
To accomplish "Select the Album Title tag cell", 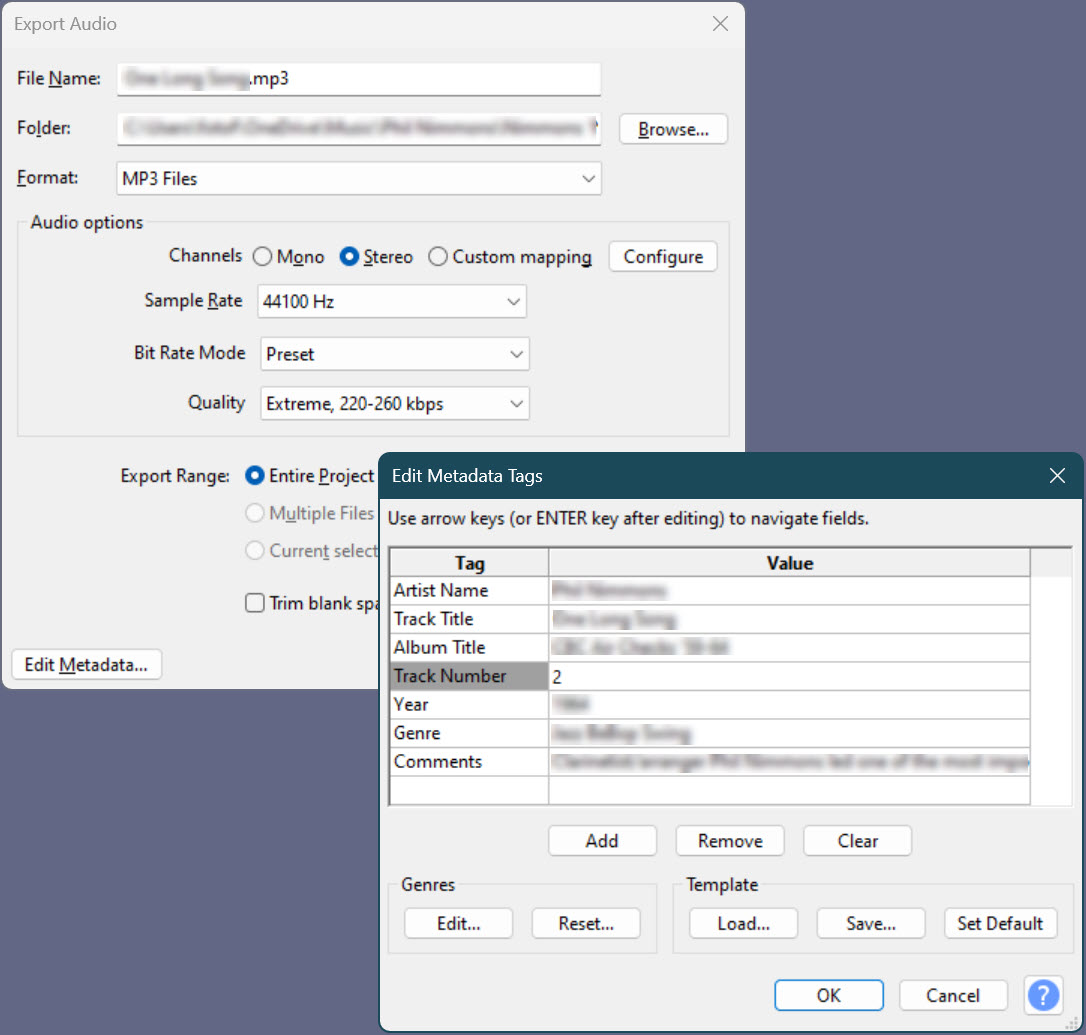I will pos(469,647).
